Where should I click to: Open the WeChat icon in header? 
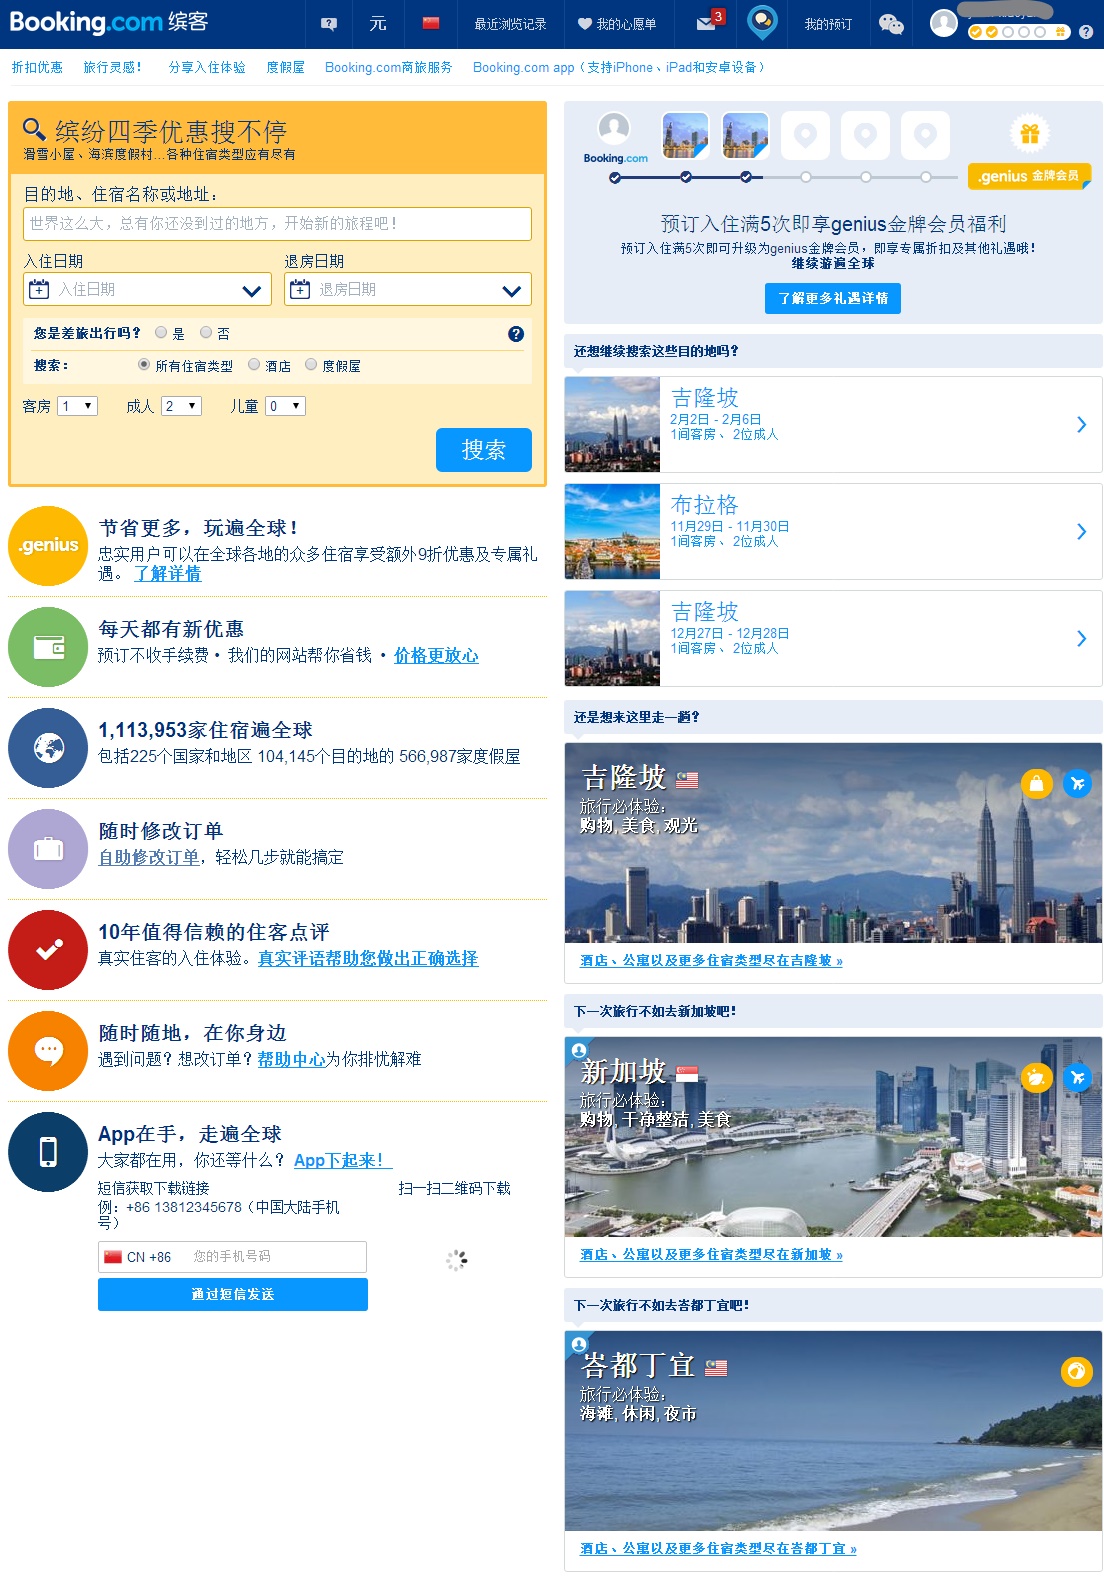pyautogui.click(x=890, y=24)
